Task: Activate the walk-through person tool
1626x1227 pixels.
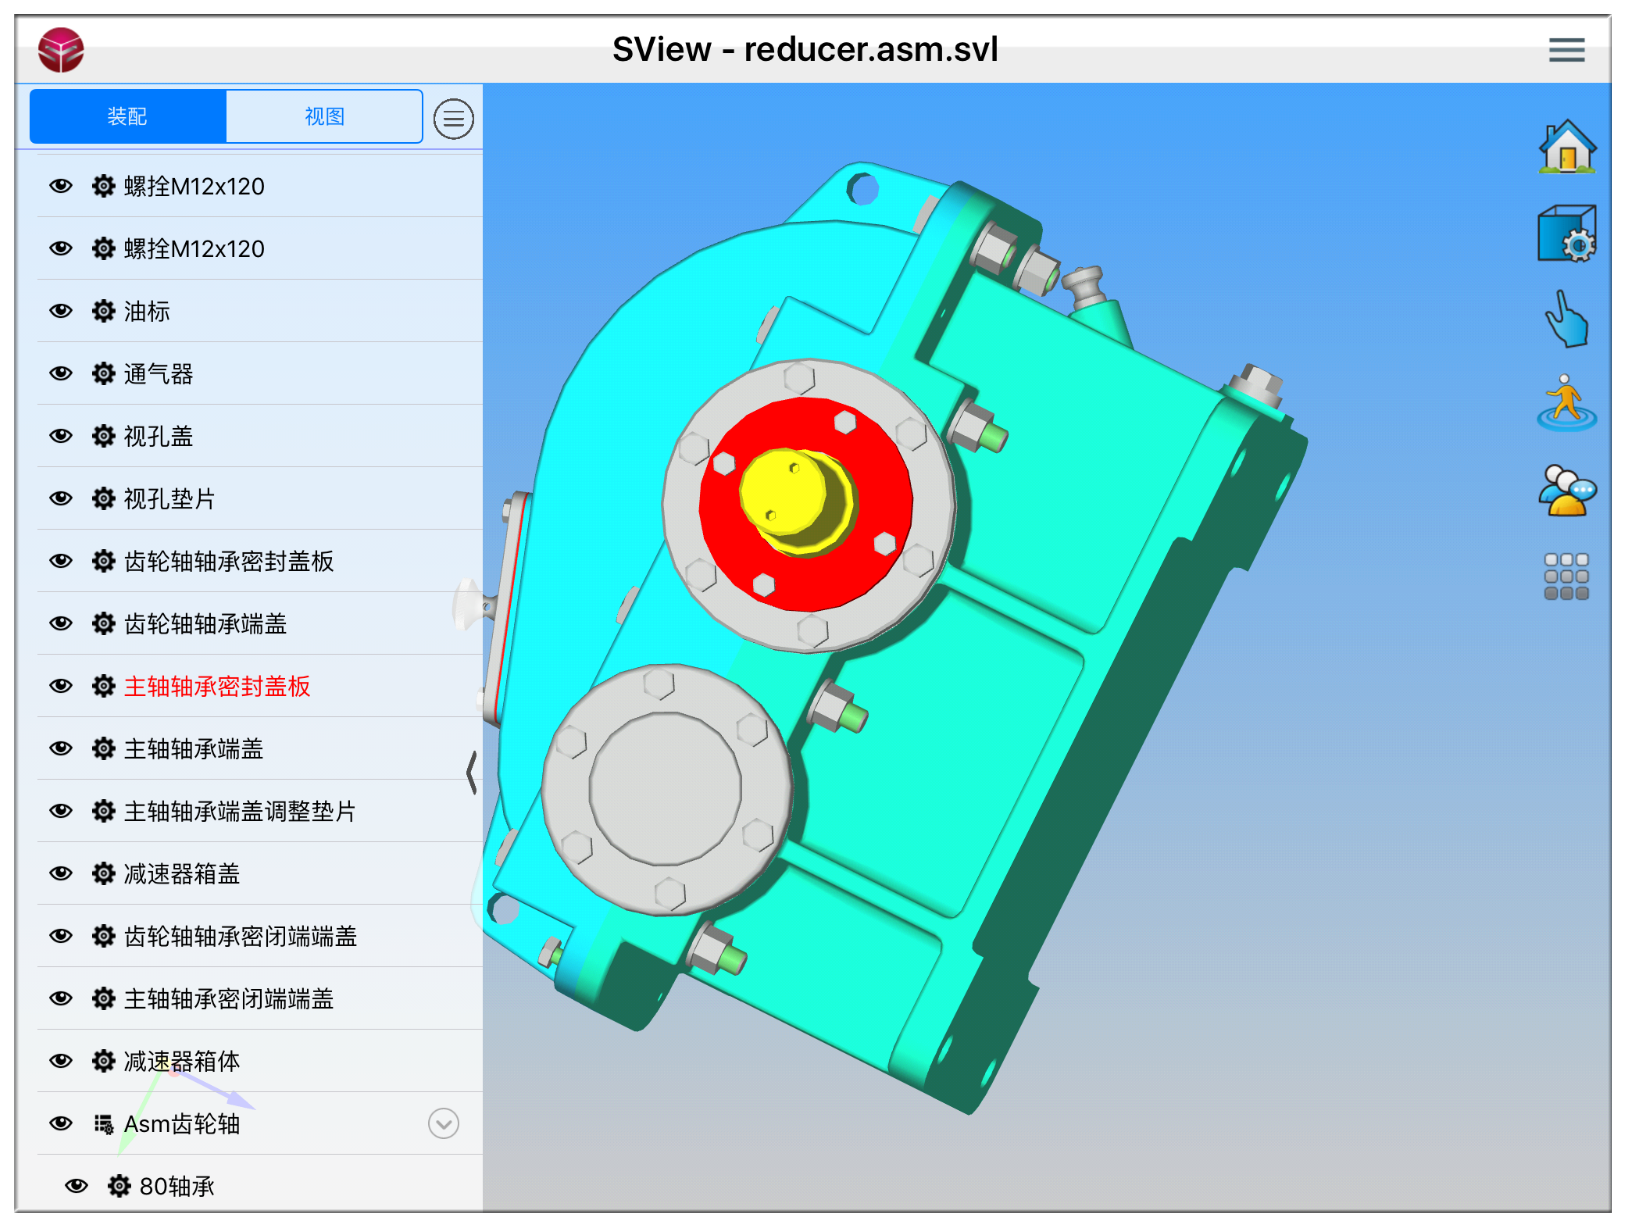Action: [x=1566, y=403]
